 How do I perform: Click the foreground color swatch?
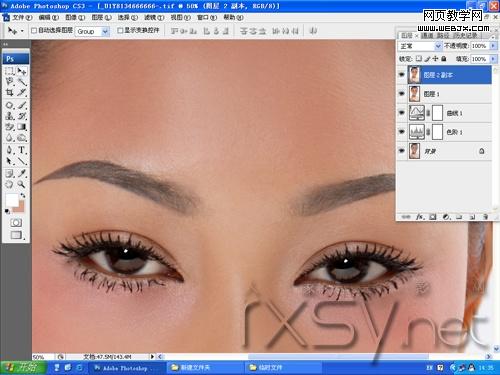[x=12, y=200]
